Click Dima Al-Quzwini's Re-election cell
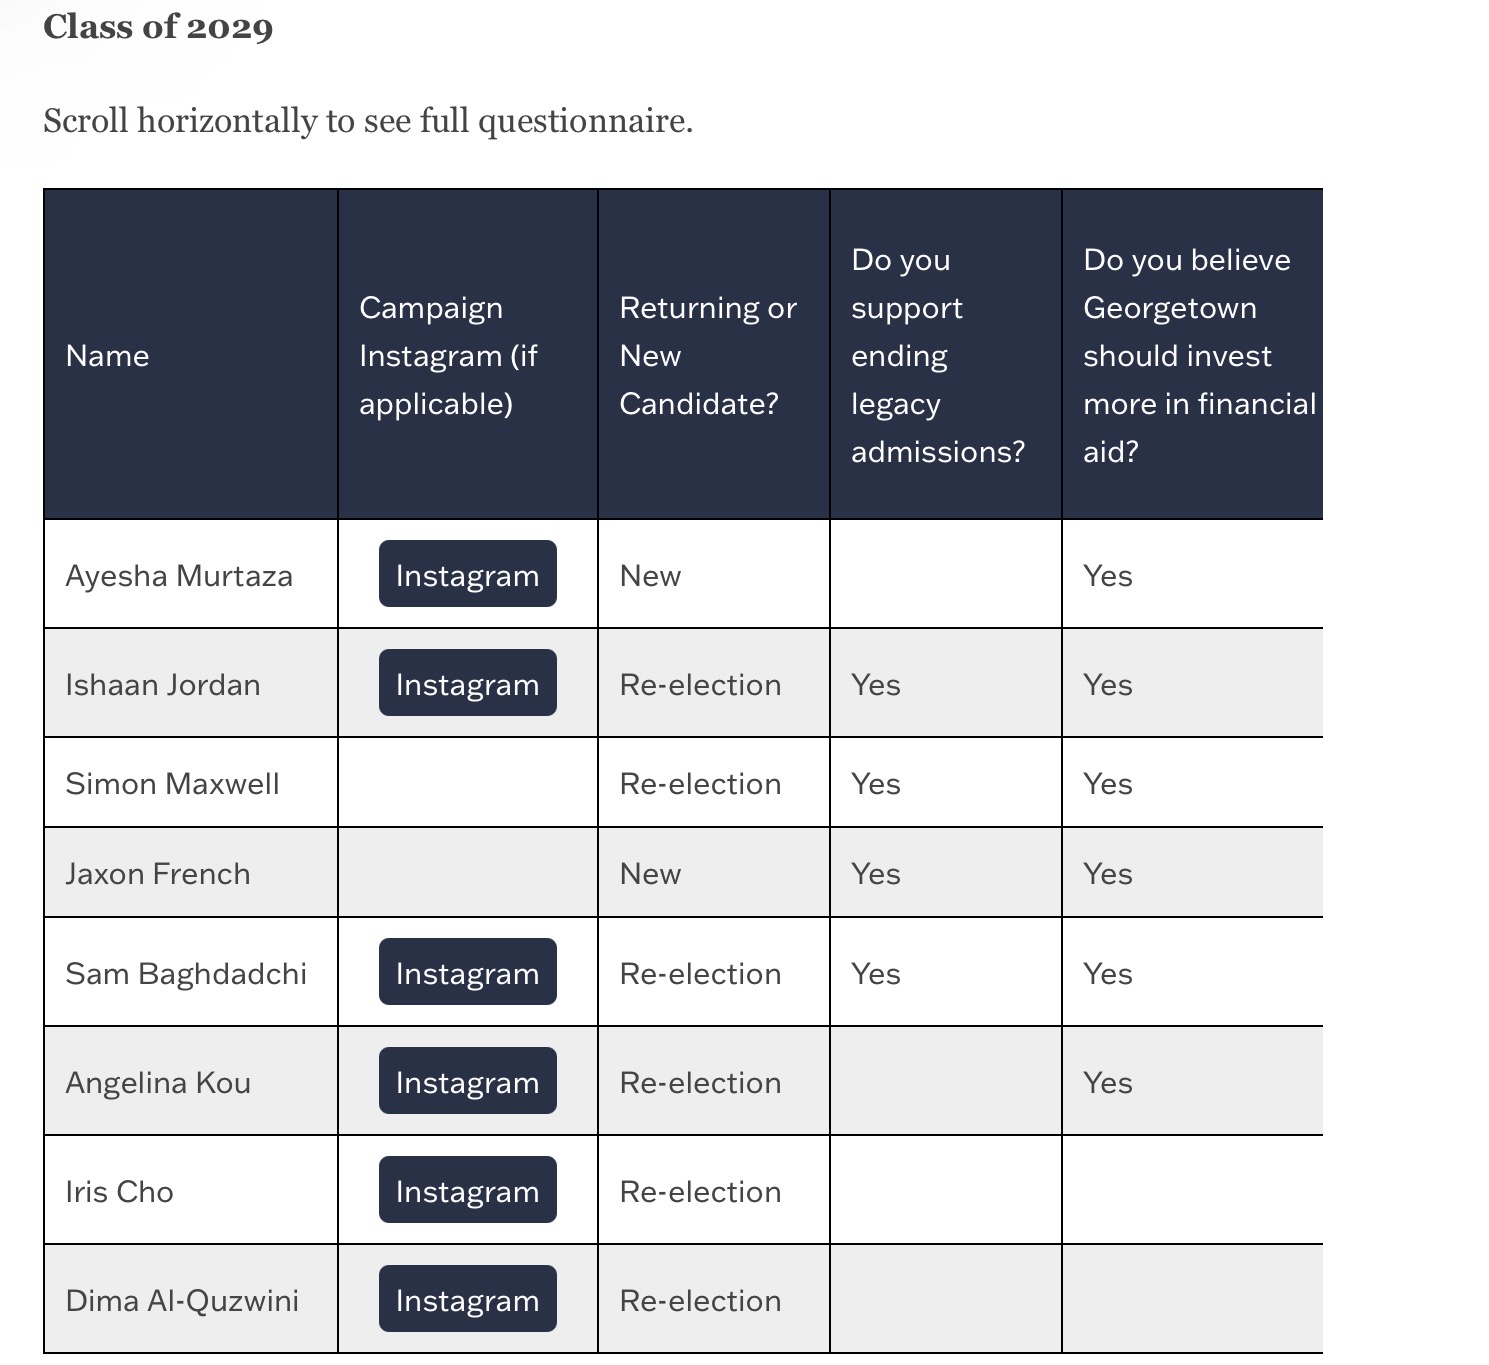 click(700, 1300)
